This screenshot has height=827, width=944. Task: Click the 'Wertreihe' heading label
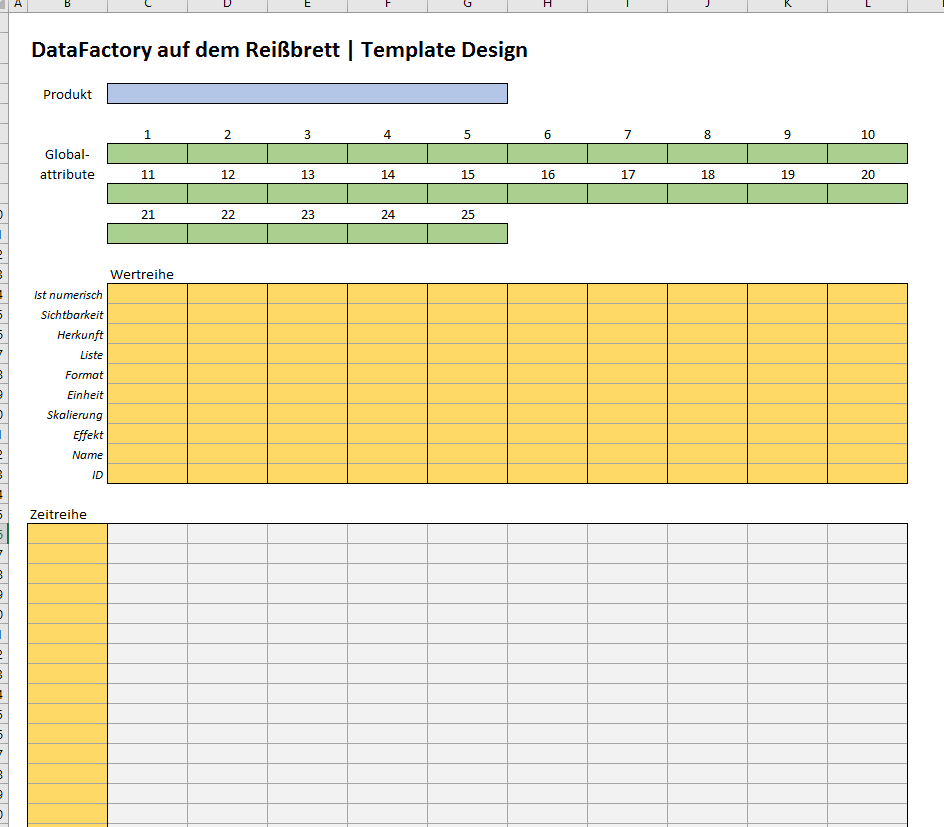135,274
